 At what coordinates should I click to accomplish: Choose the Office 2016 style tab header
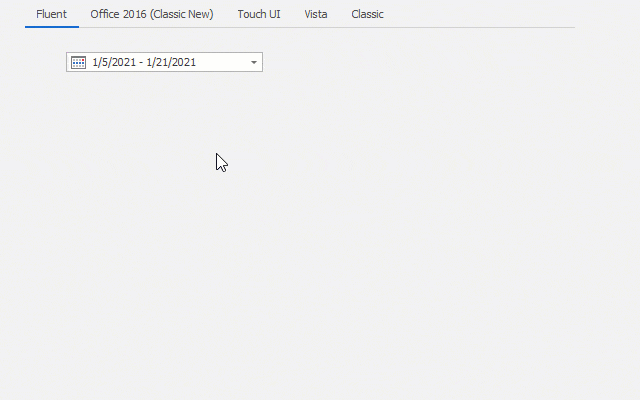click(152, 14)
